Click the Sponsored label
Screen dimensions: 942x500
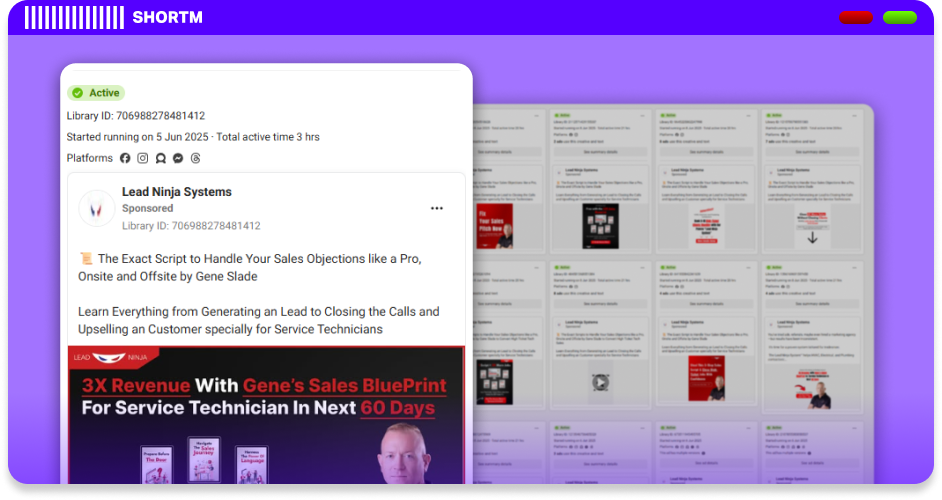(x=147, y=209)
